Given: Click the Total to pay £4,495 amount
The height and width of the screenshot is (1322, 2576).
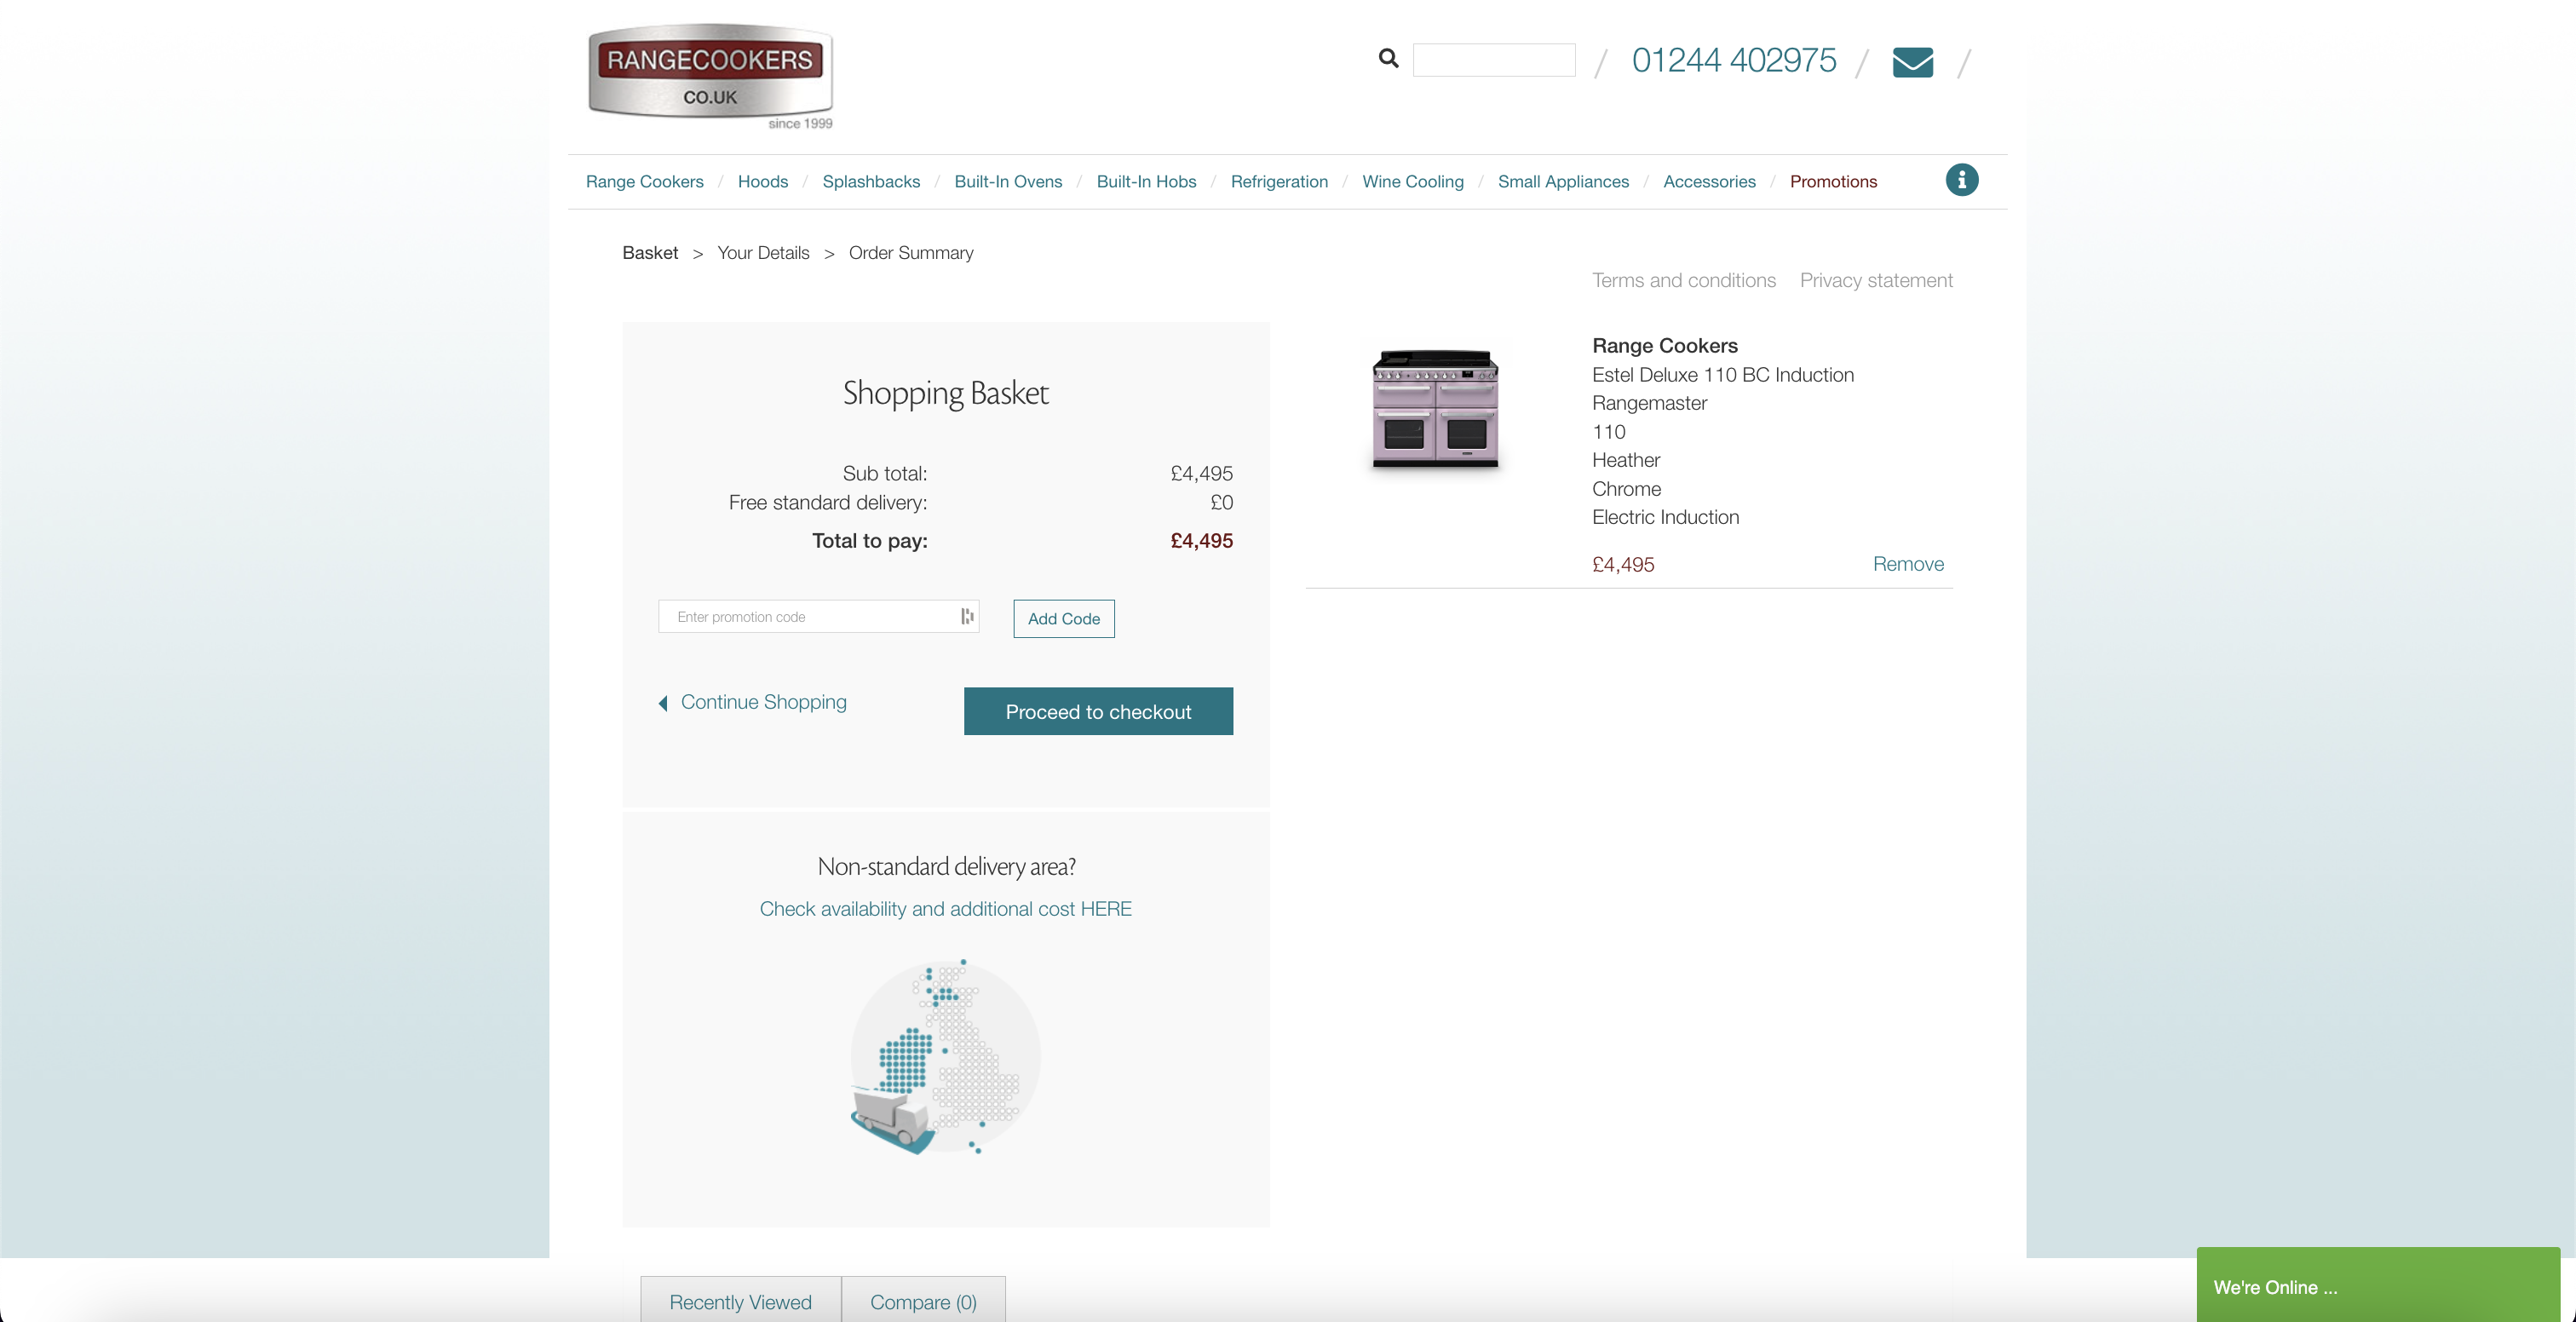Looking at the screenshot, I should pyautogui.click(x=1201, y=541).
